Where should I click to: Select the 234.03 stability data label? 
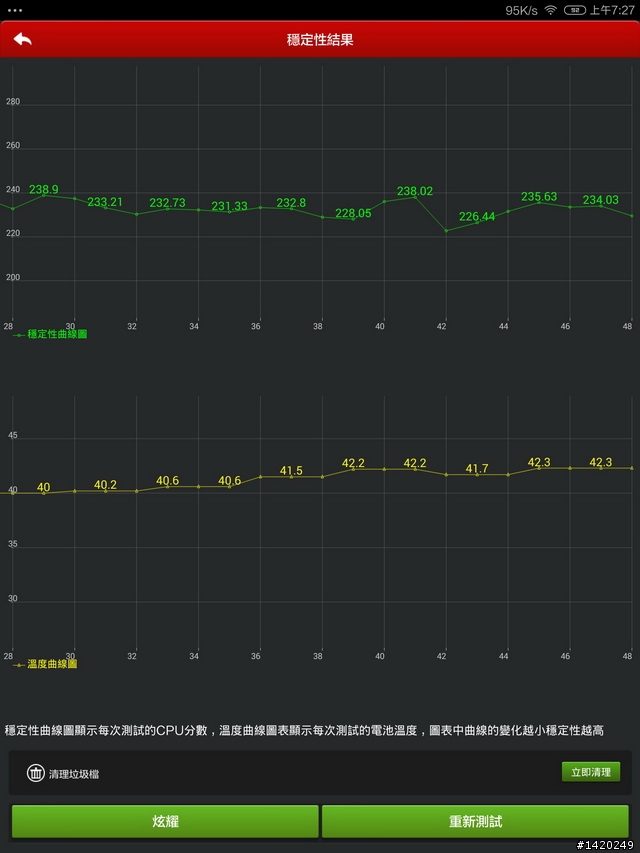[x=601, y=200]
